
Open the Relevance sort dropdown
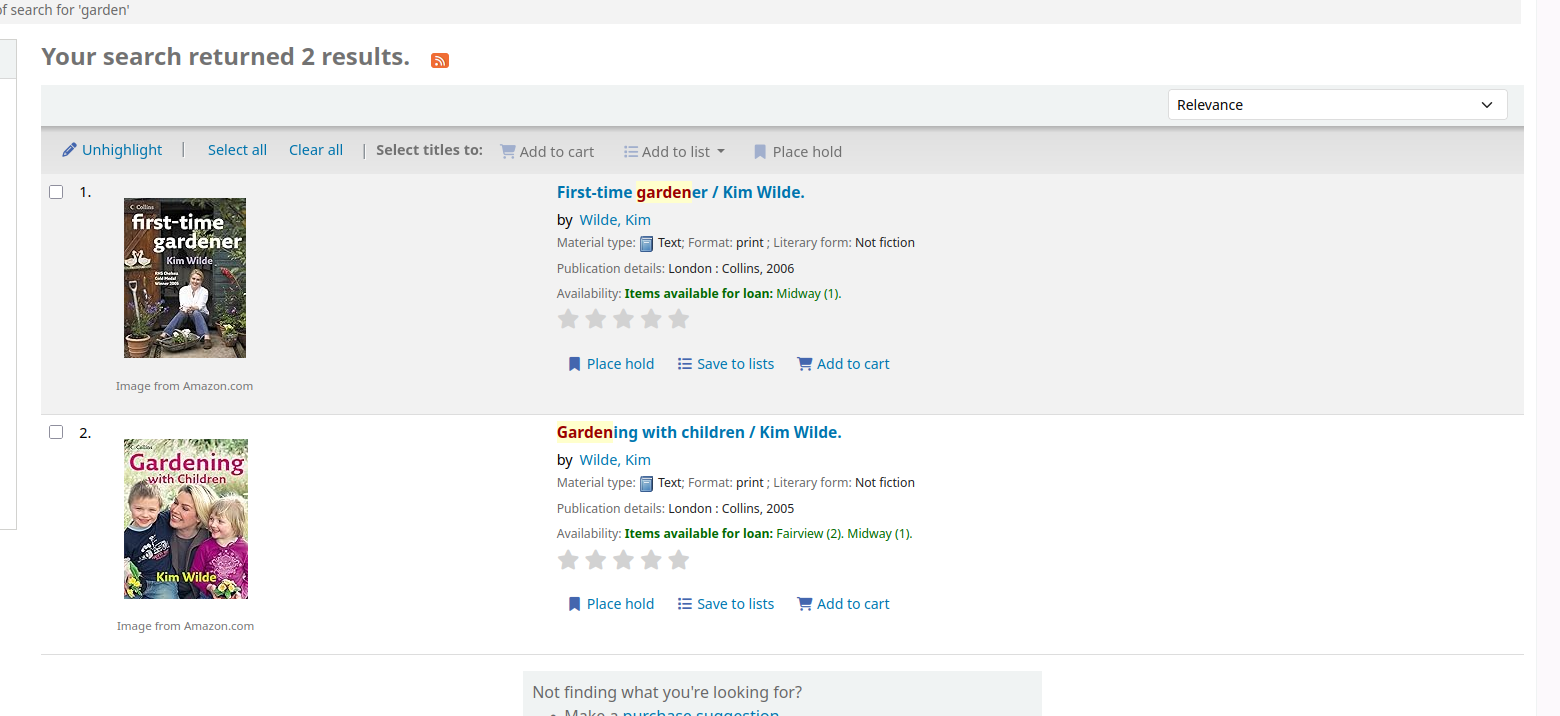pyautogui.click(x=1337, y=105)
